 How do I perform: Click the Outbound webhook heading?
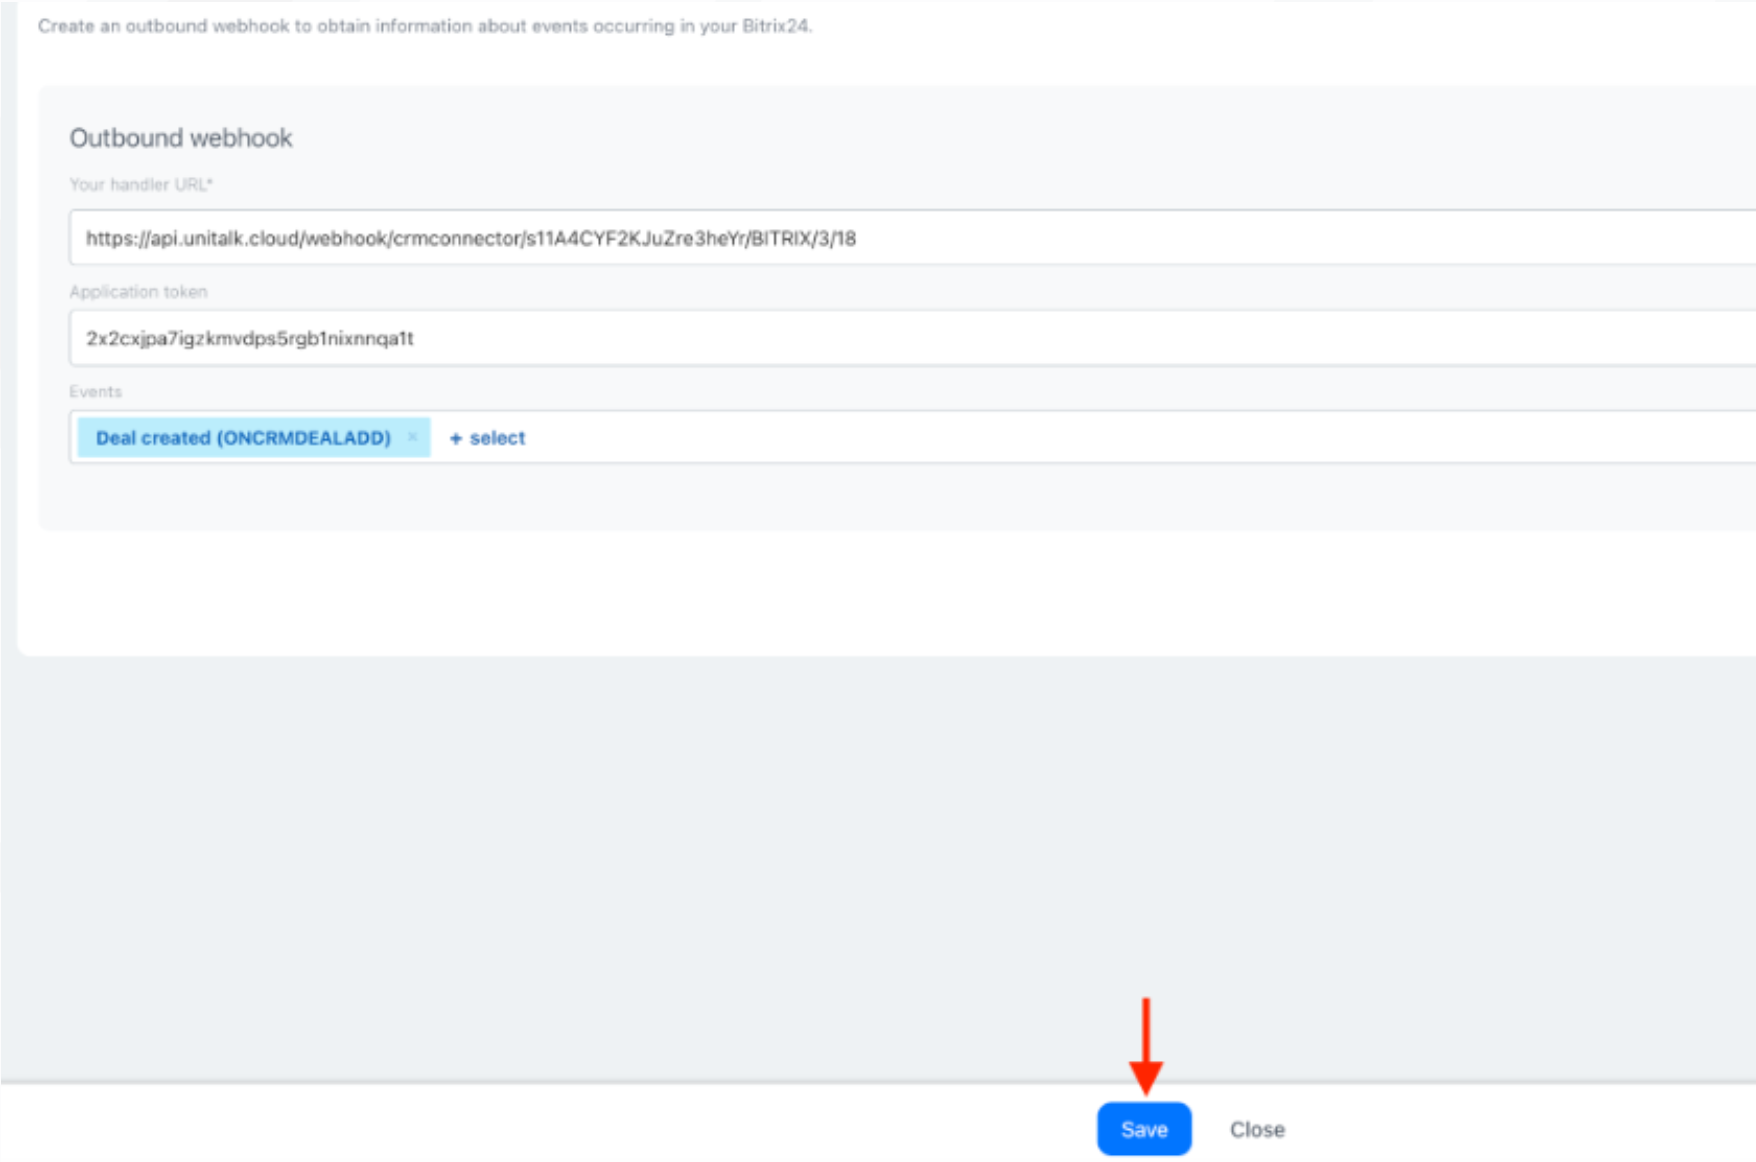coord(181,138)
